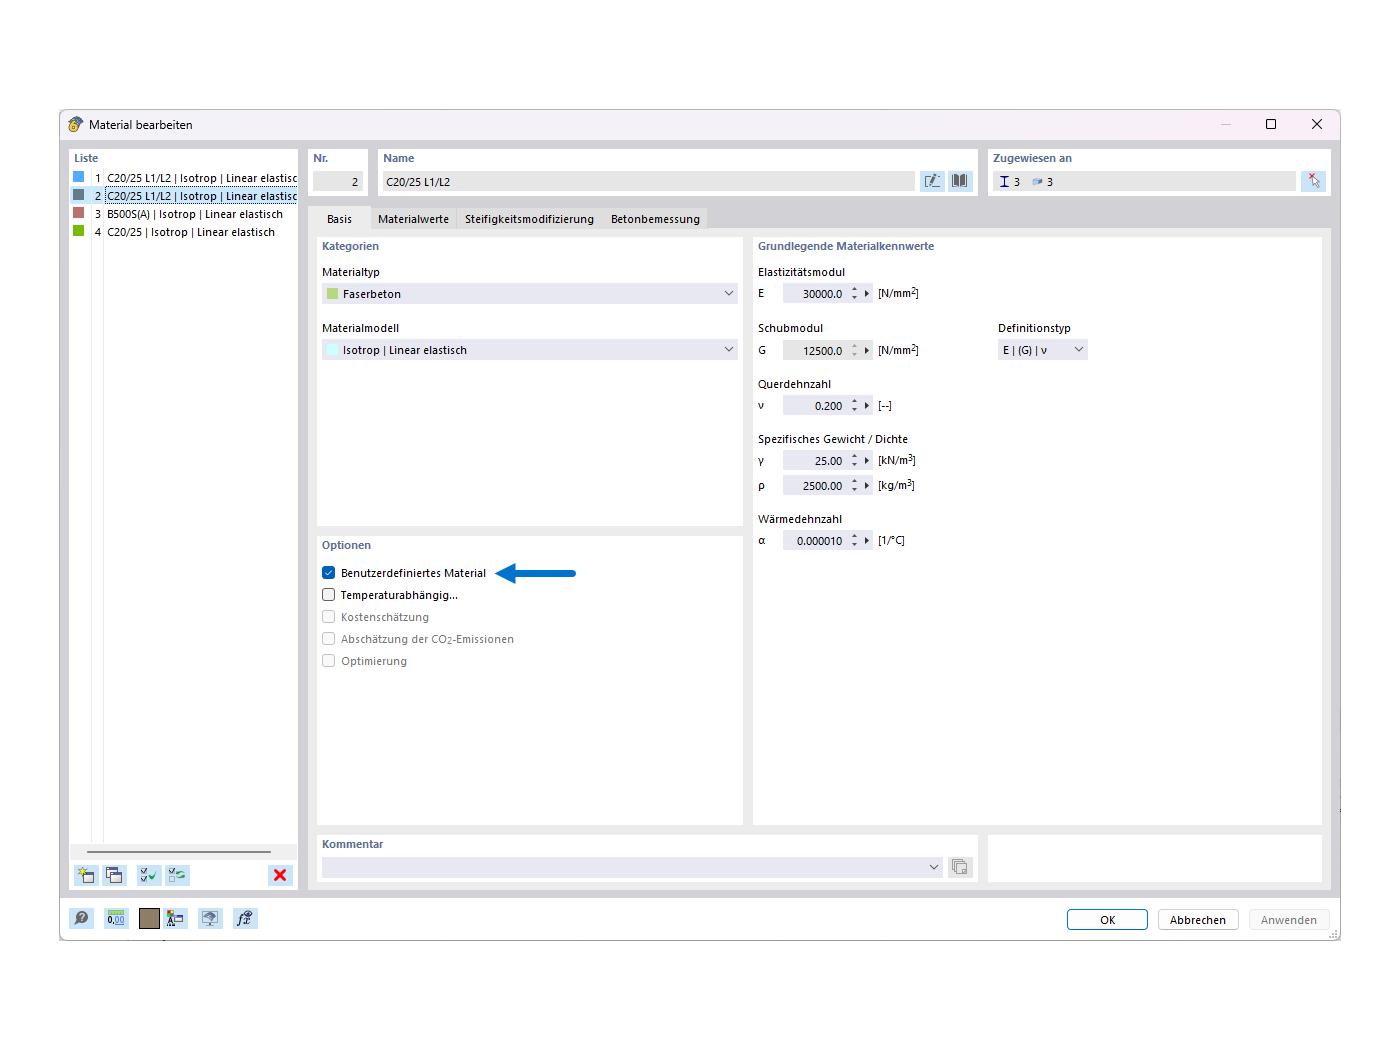This screenshot has height=1050, width=1400.
Task: Open units settings via 0.00 icon
Action: [x=116, y=918]
